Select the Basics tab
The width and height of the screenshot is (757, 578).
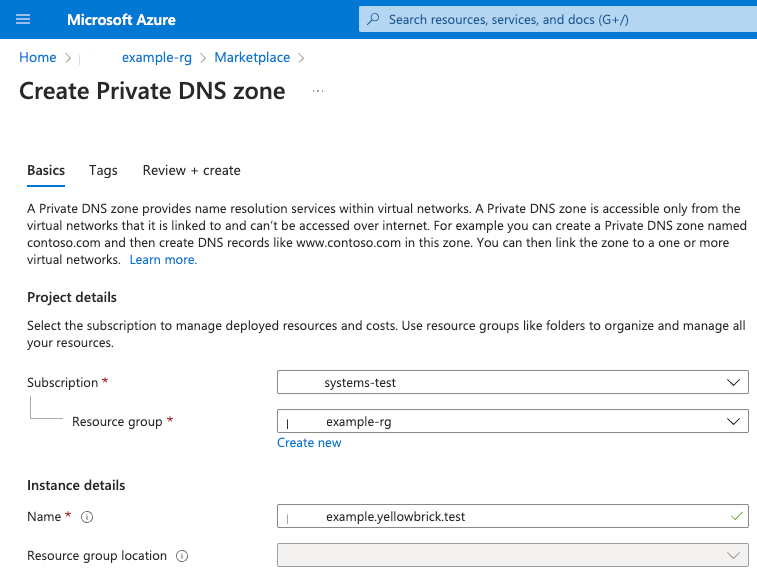pos(46,170)
